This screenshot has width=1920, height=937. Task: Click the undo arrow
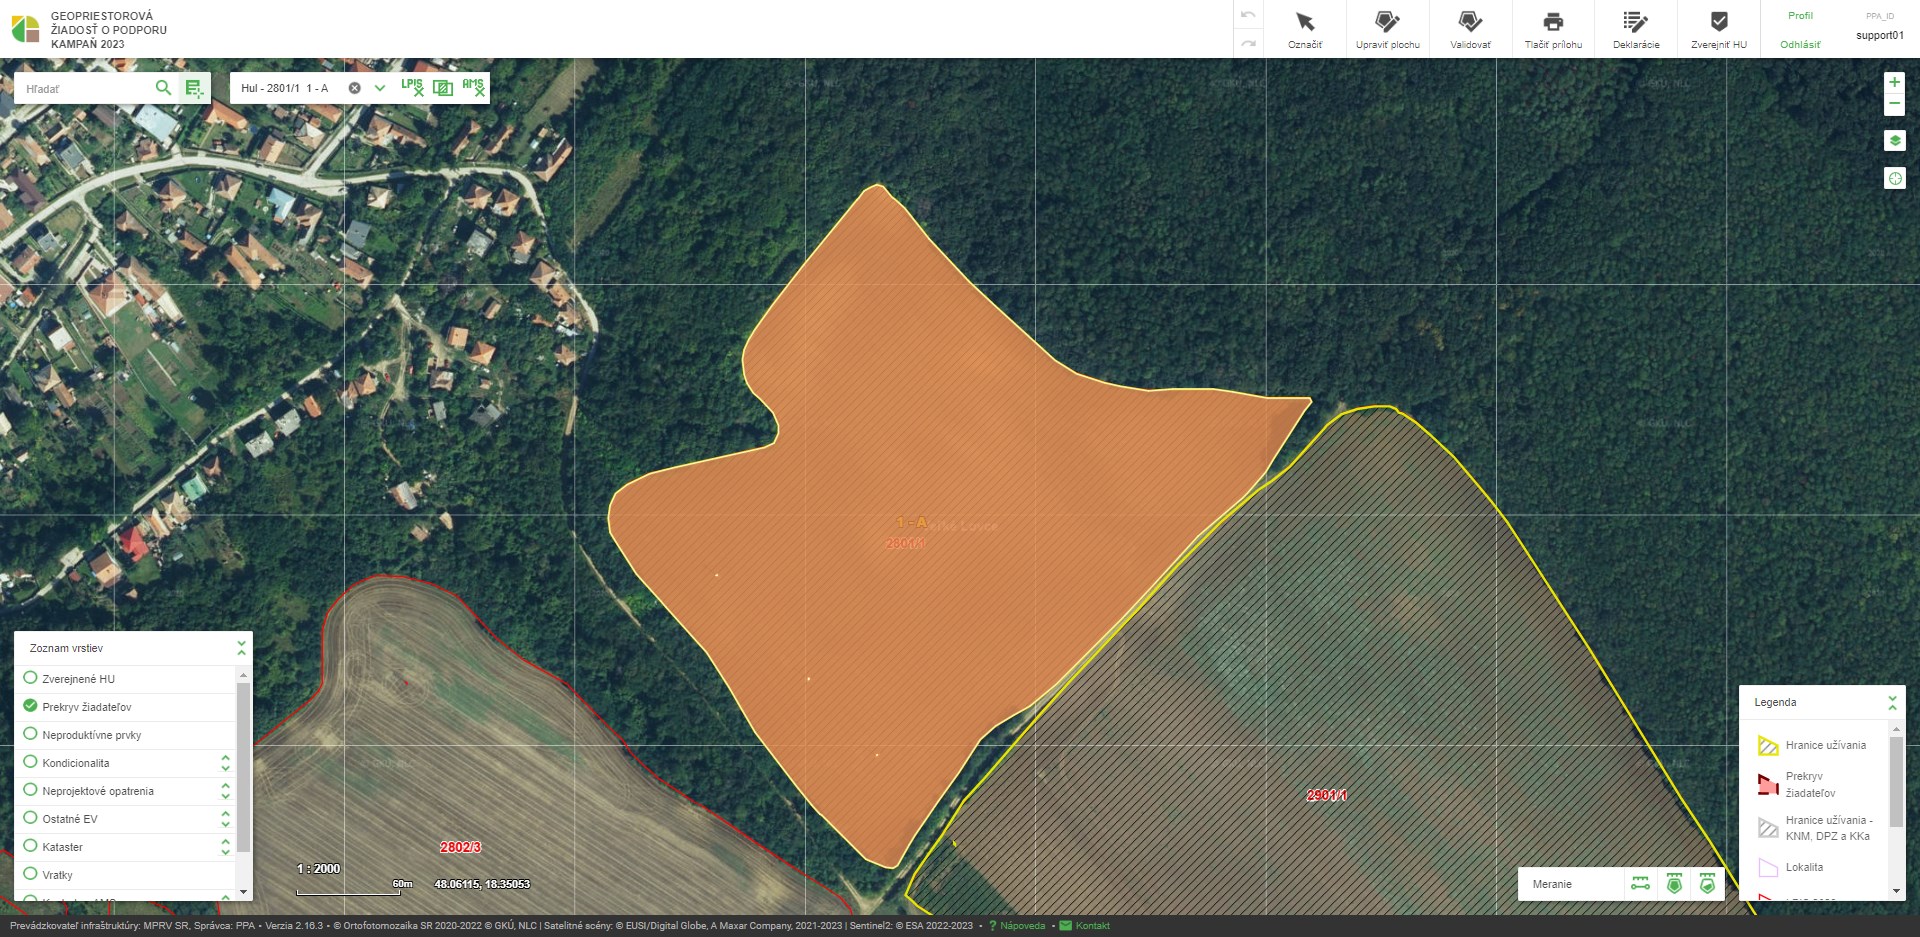click(x=1248, y=15)
